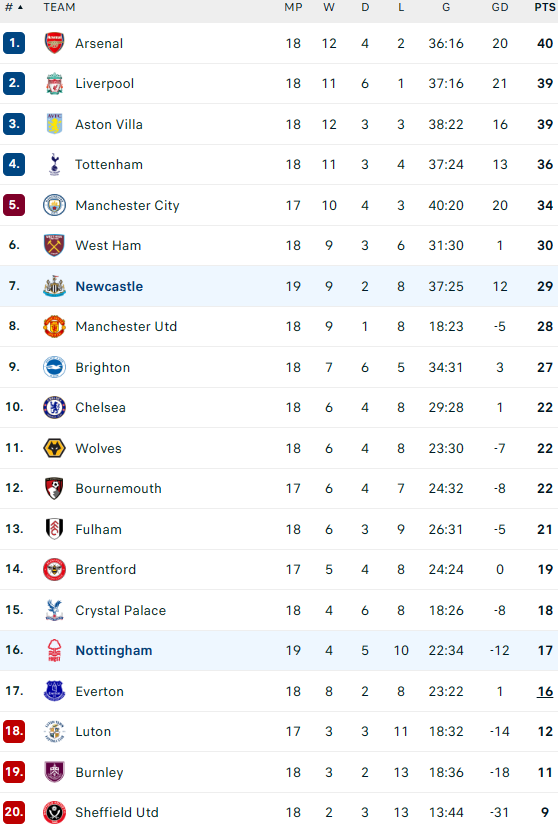Viewport: 558px width, 830px height.
Task: Click the Everton club crest icon
Action: (54, 691)
